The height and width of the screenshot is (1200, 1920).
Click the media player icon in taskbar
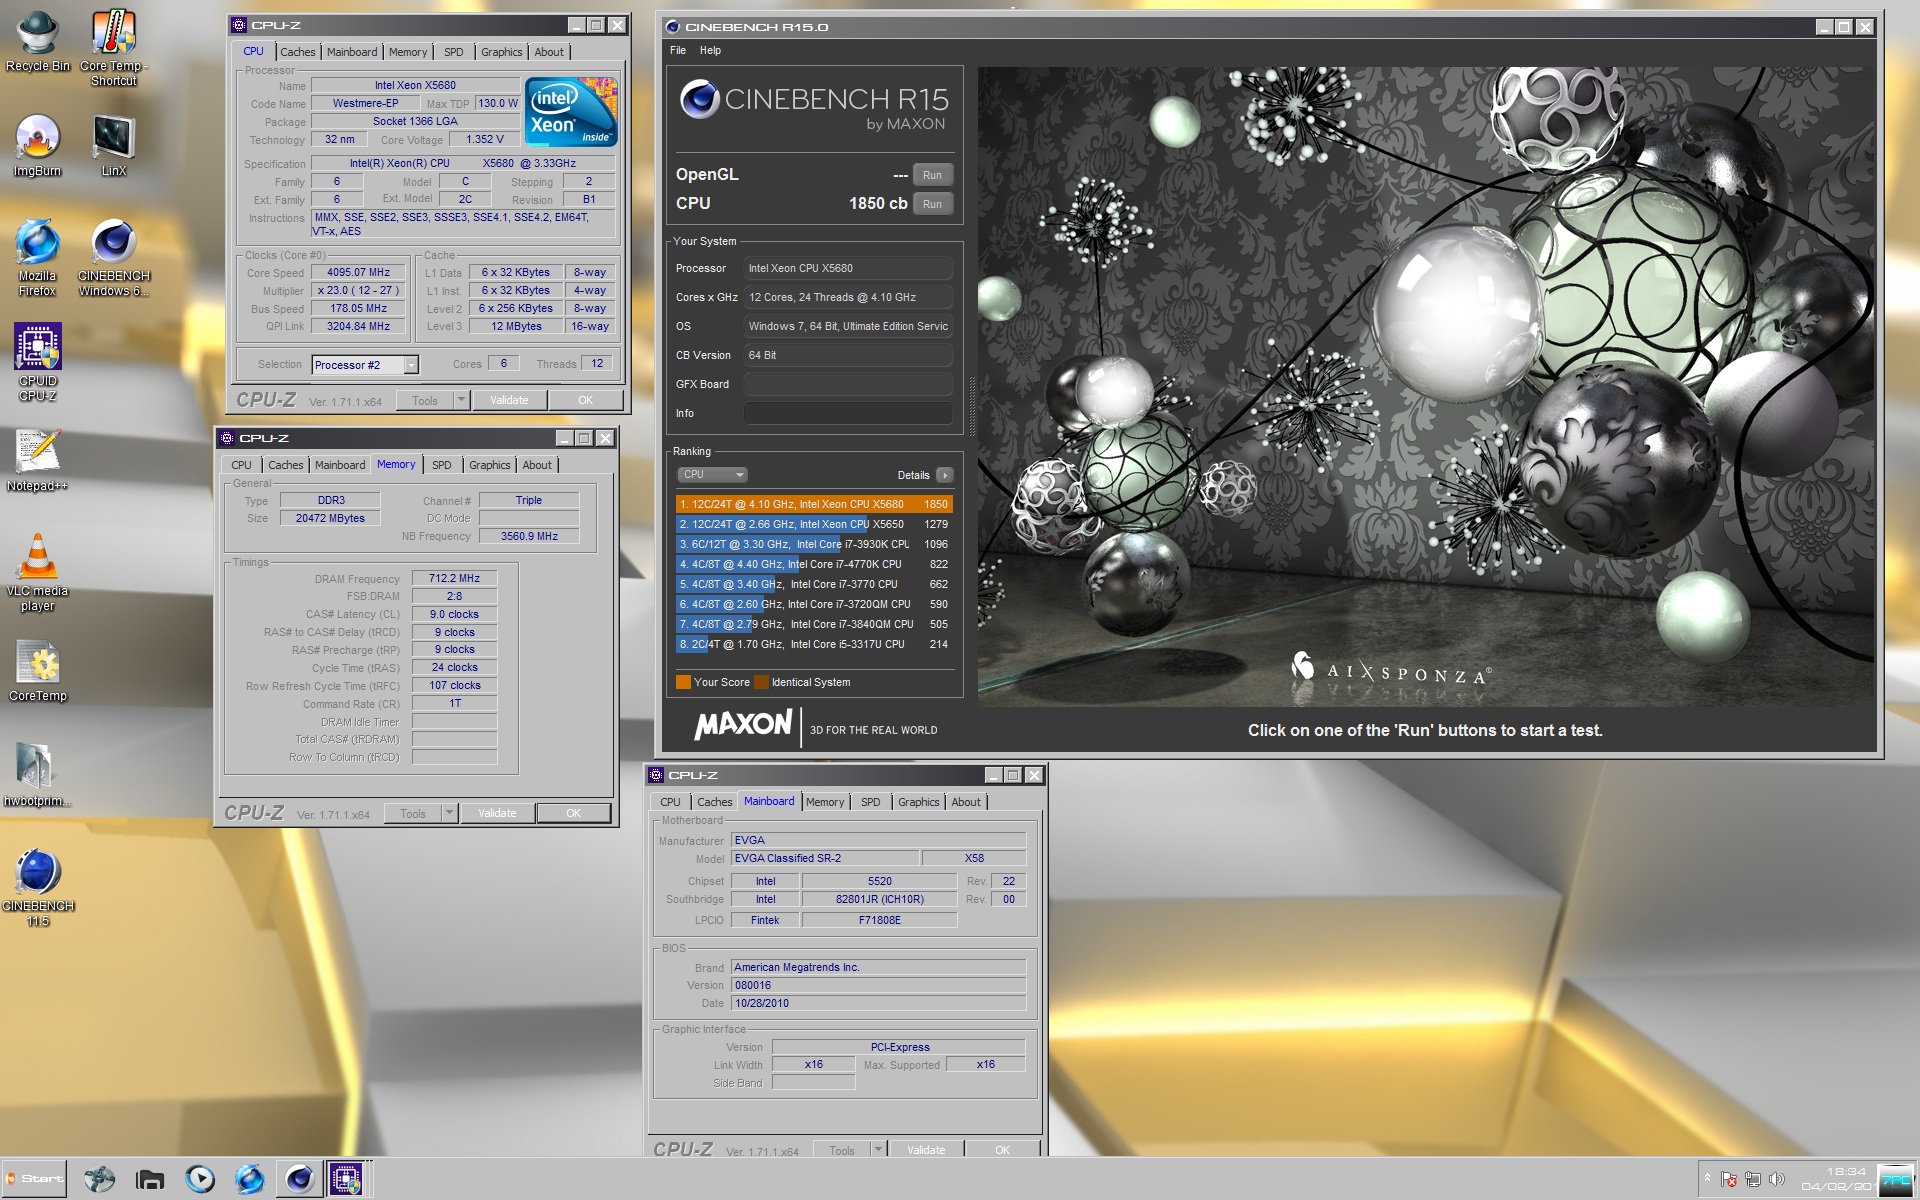[200, 1180]
